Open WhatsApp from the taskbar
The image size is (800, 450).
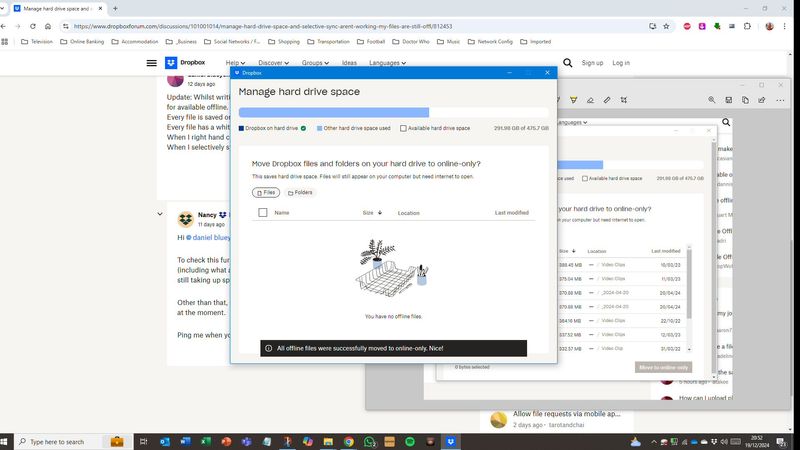pos(369,442)
